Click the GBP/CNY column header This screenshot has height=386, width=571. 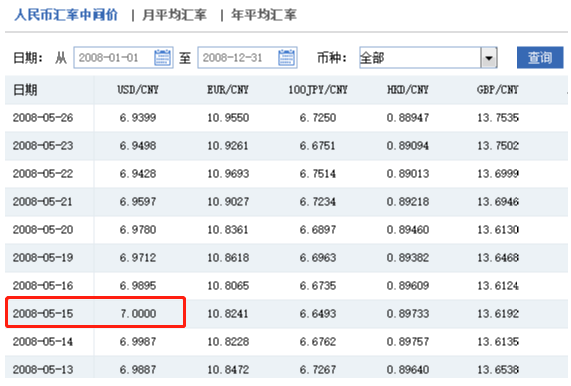point(498,90)
